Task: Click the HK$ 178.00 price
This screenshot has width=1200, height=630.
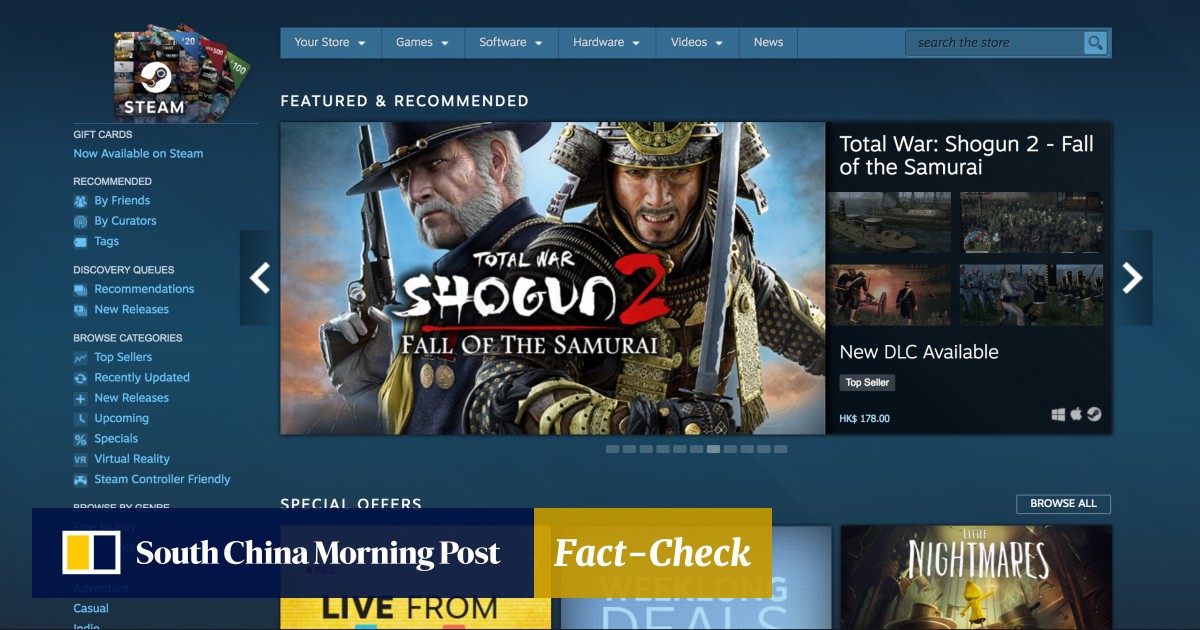Action: pos(864,419)
